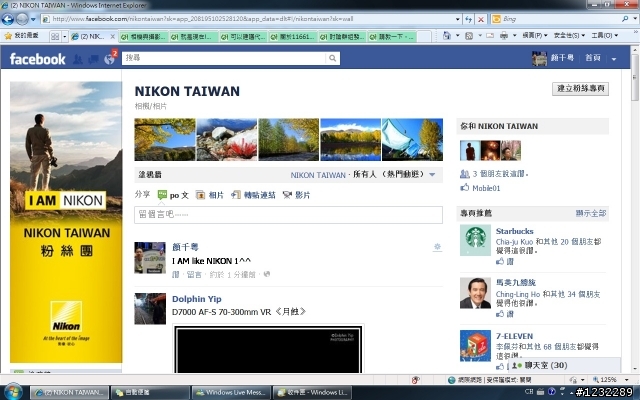
Task: Open the recent pages dropdown arrow
Action: [x=33, y=19]
